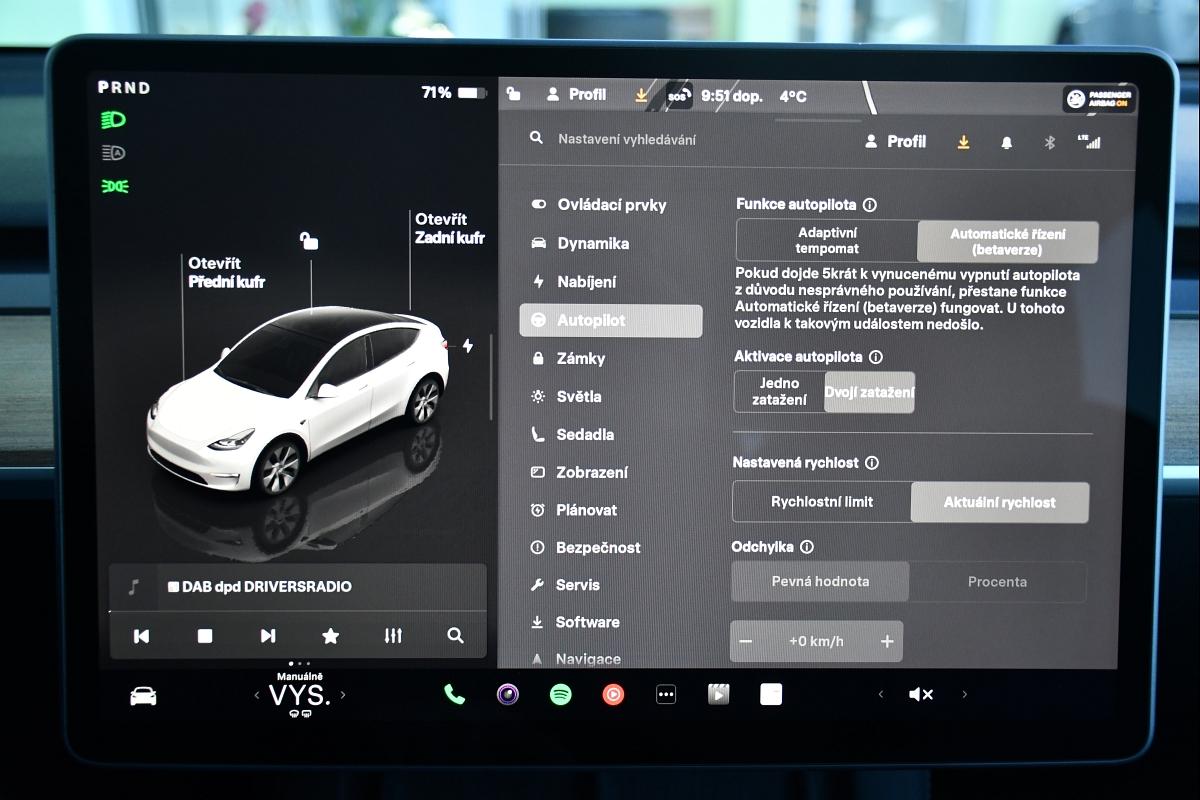Tap the car controls icon

tap(143, 696)
